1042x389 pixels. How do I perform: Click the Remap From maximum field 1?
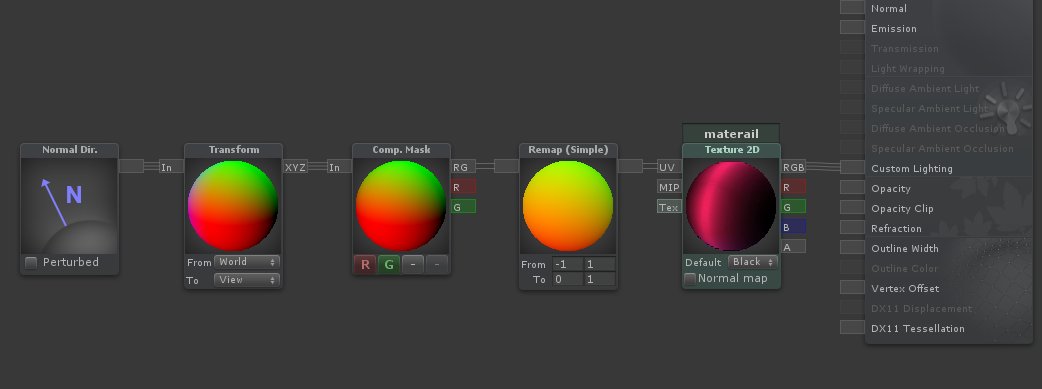pos(599,264)
